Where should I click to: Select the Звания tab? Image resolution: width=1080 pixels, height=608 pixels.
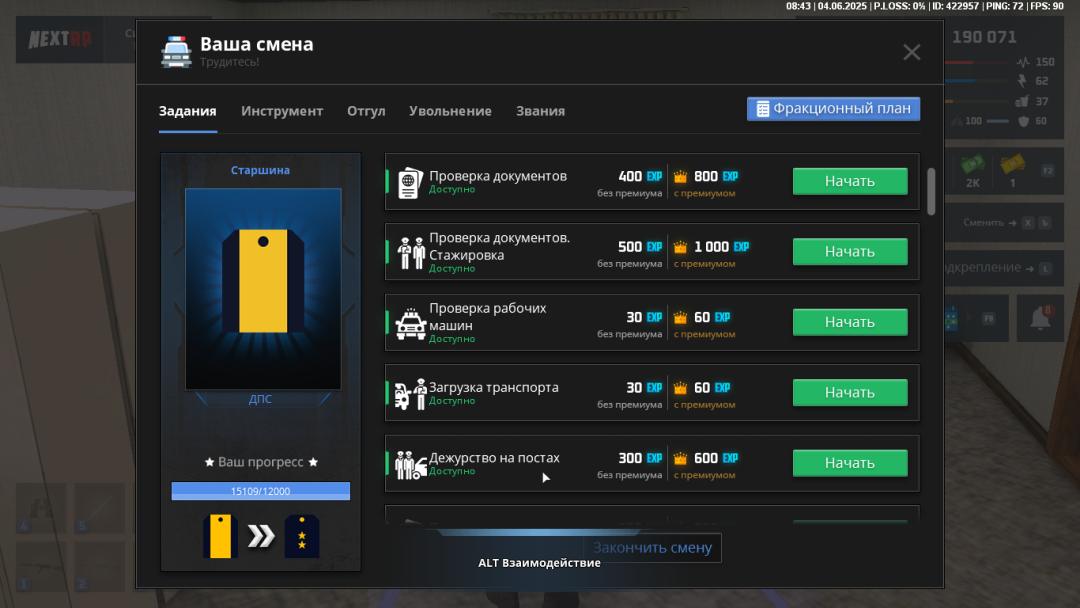(x=540, y=111)
